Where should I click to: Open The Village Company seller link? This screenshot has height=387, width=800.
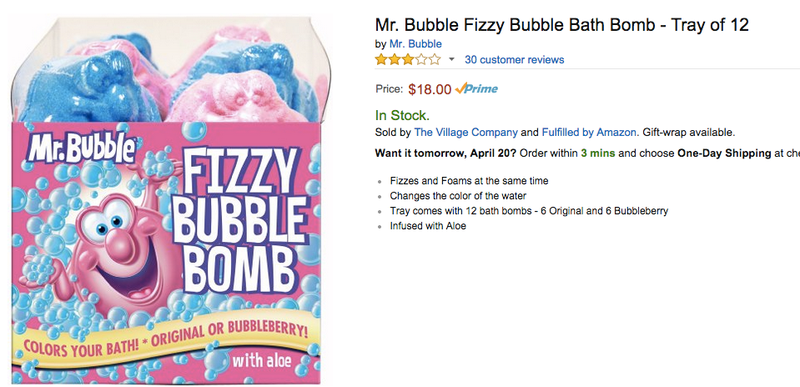point(466,133)
